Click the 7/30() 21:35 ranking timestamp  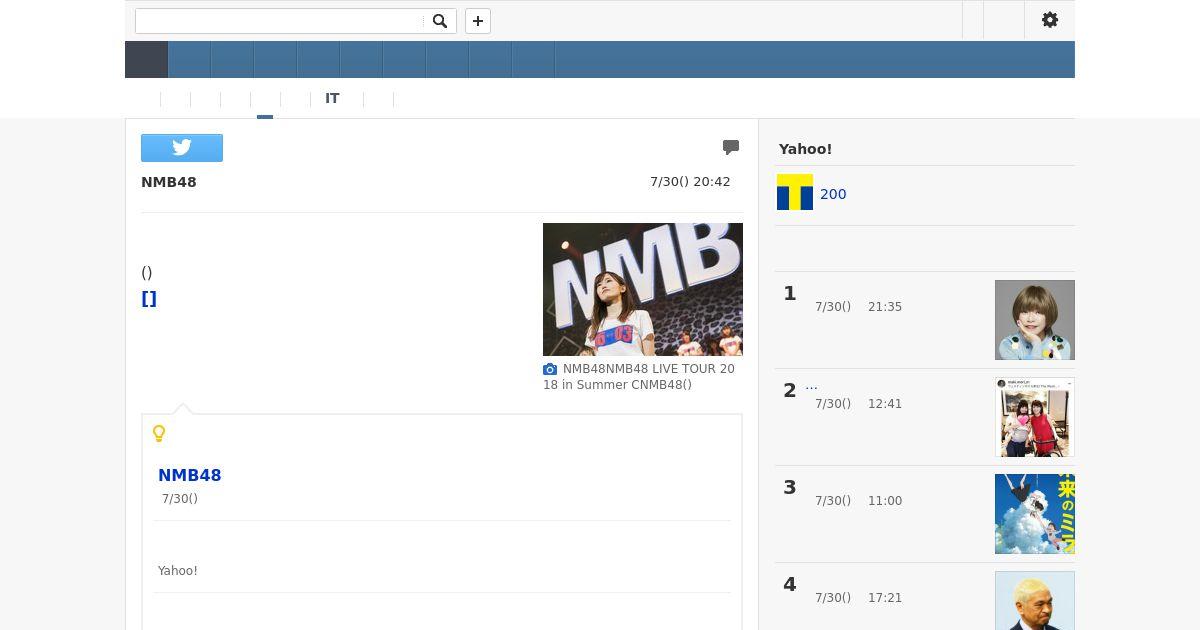click(858, 307)
